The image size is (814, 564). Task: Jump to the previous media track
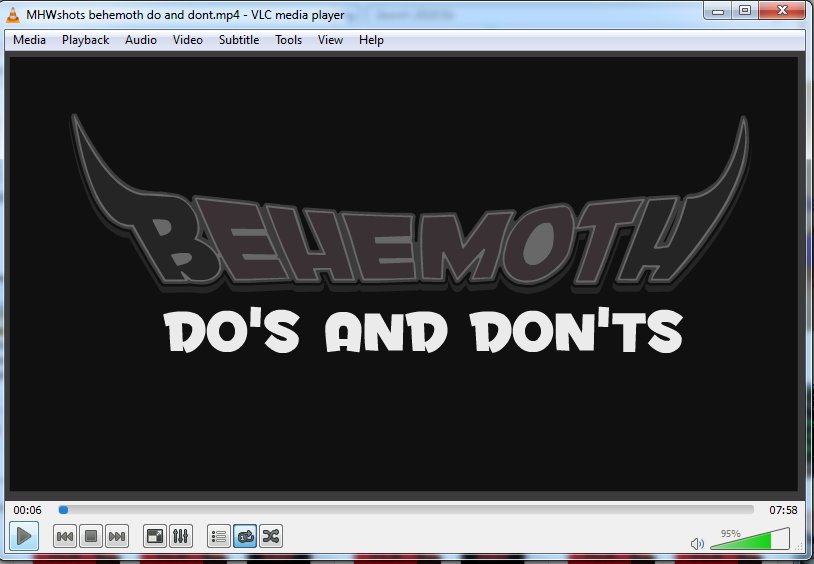65,536
